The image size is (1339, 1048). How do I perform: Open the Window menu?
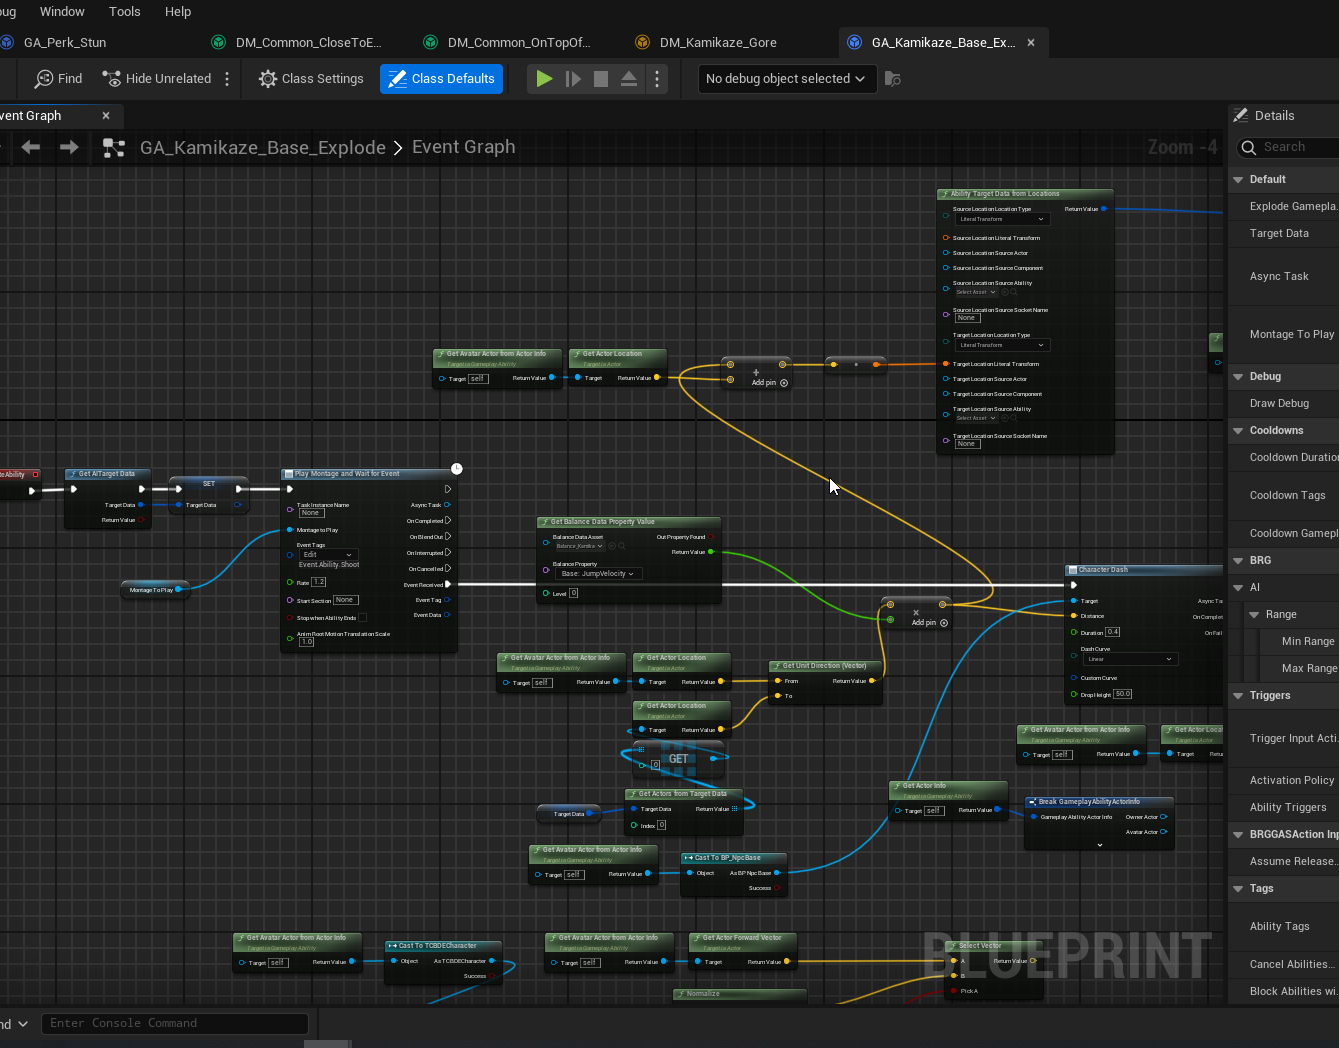(x=62, y=11)
